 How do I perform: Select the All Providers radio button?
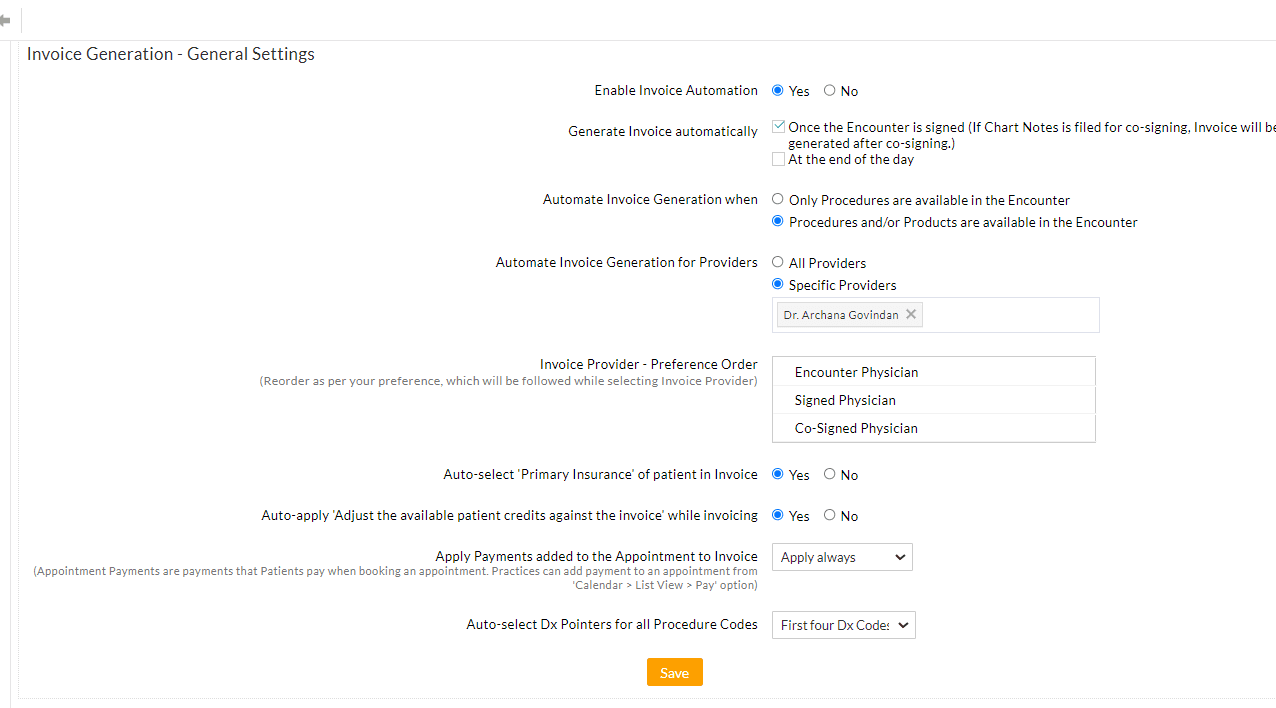pyautogui.click(x=777, y=261)
